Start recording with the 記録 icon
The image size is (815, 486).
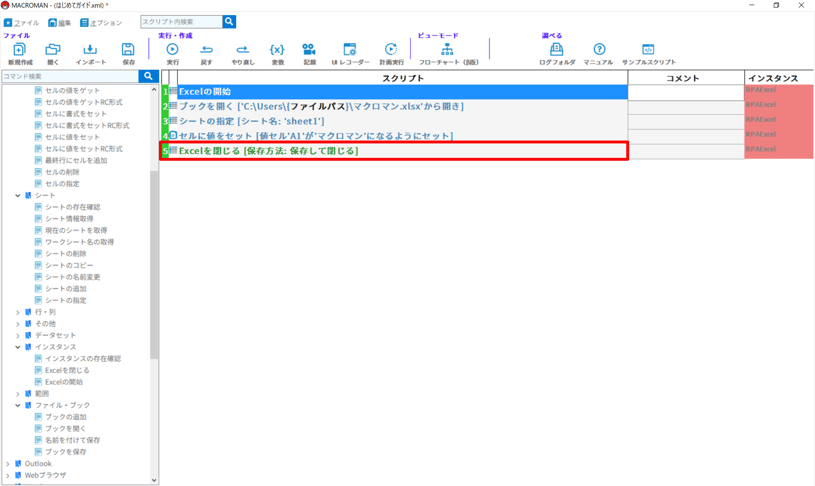coord(309,51)
